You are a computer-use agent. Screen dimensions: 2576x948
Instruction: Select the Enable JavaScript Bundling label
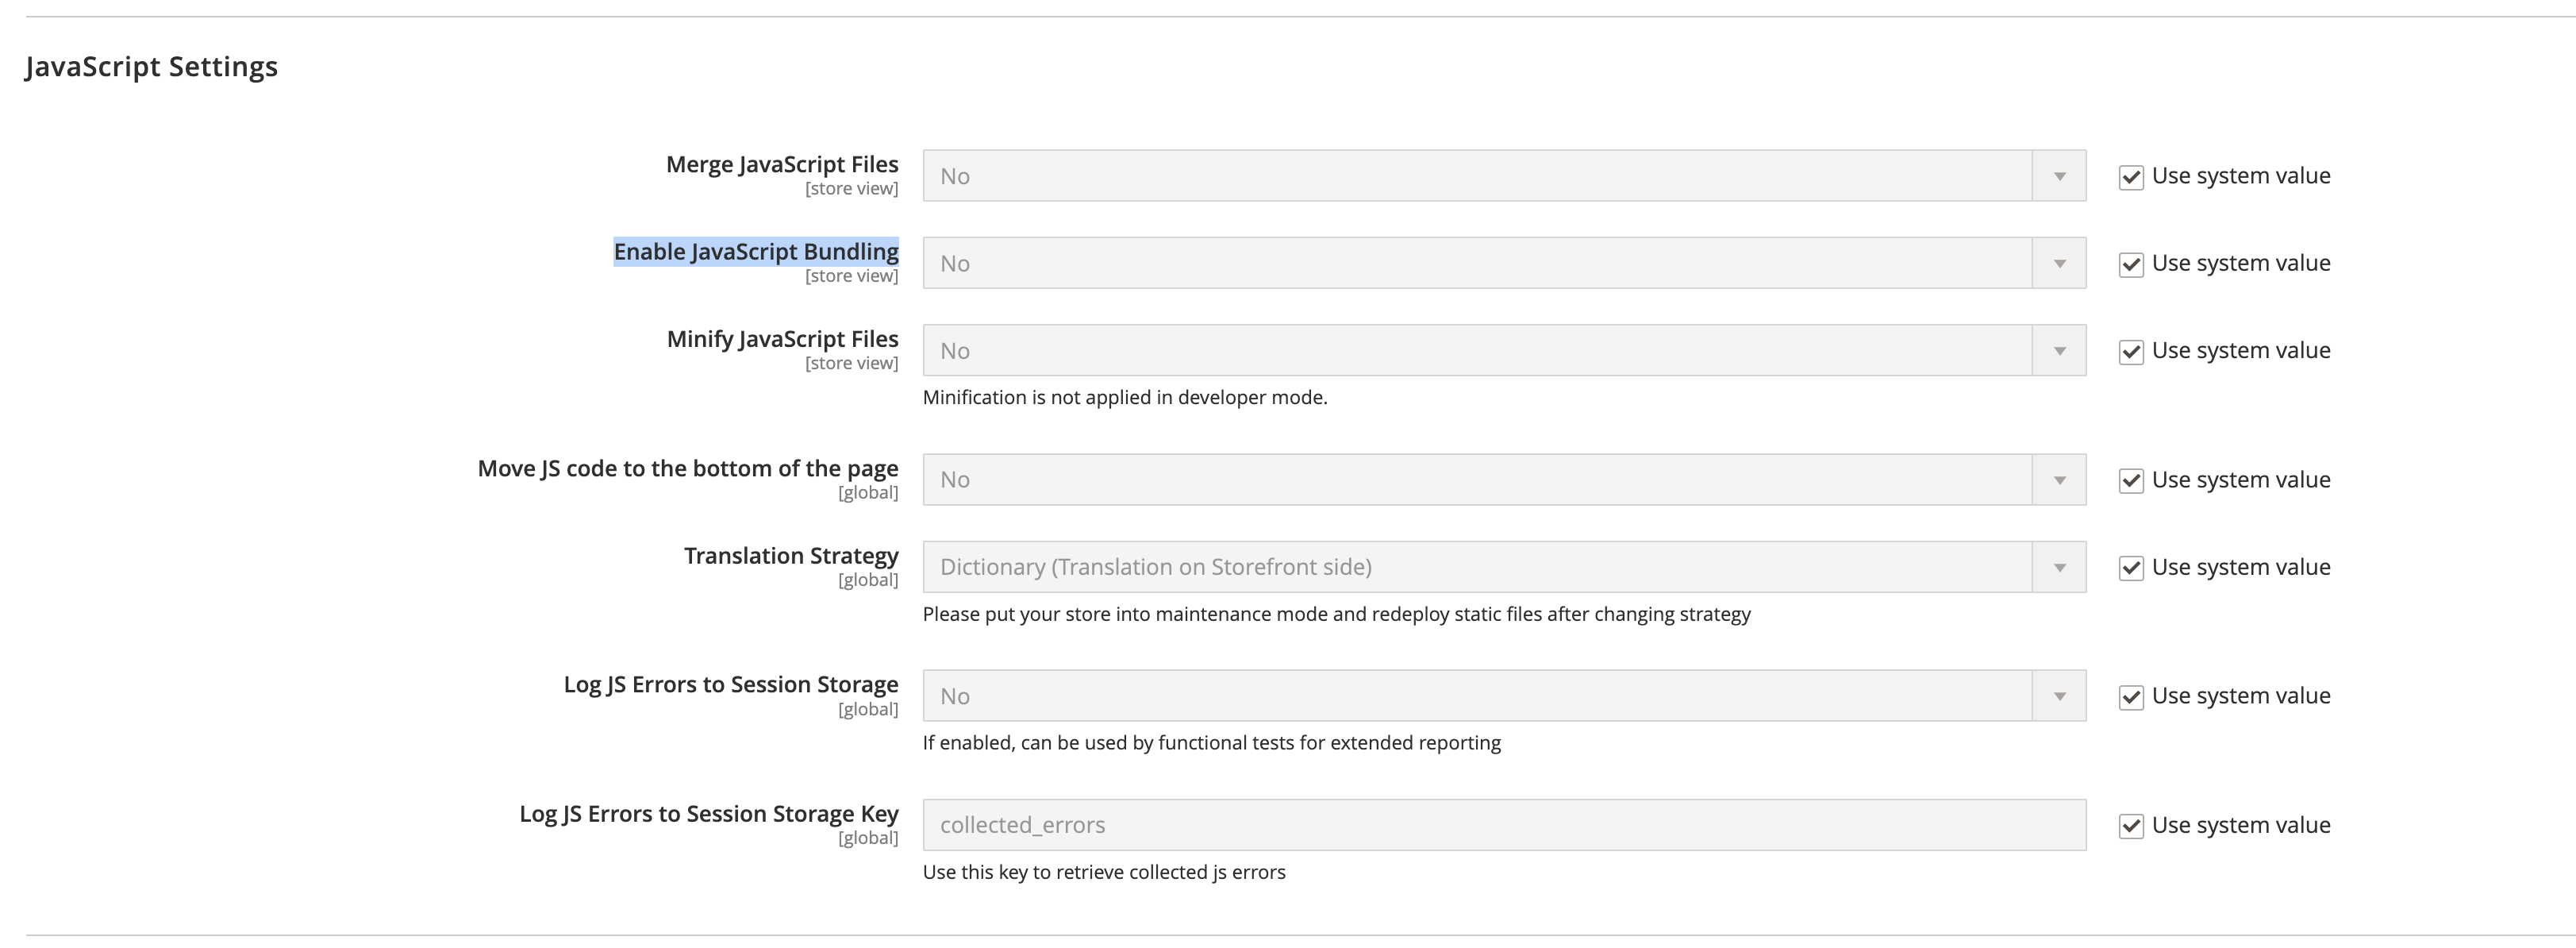(x=755, y=251)
